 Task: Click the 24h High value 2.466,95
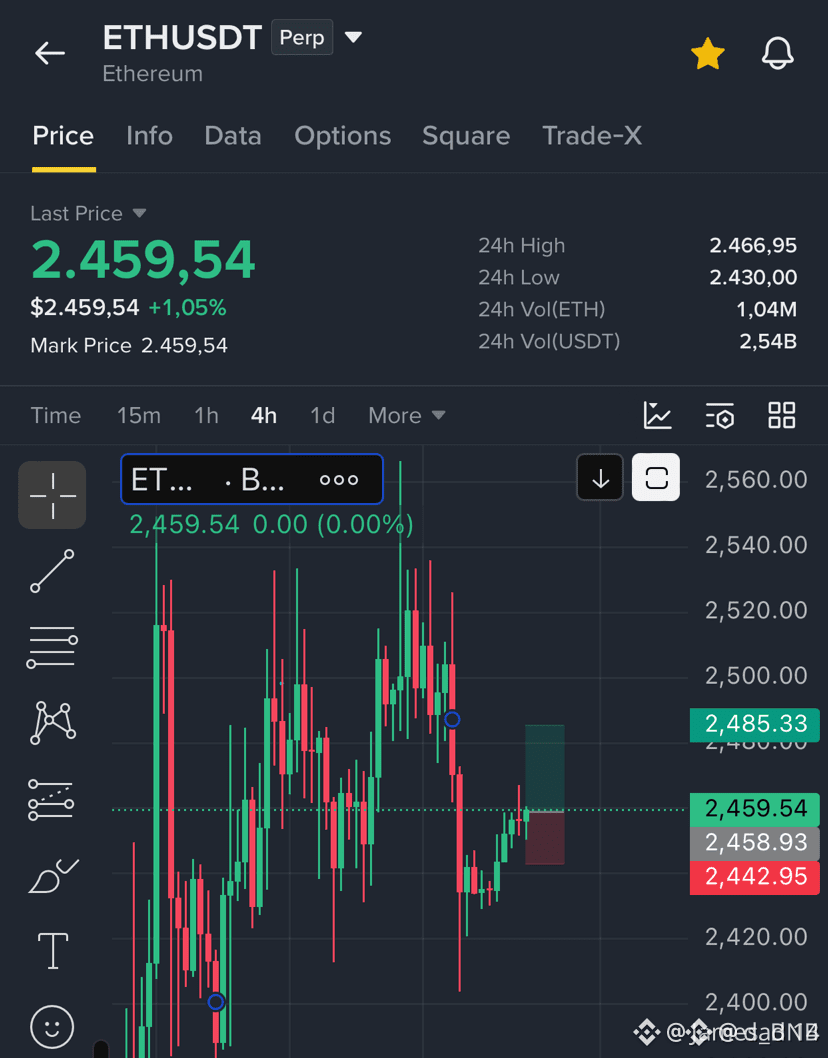(x=753, y=246)
